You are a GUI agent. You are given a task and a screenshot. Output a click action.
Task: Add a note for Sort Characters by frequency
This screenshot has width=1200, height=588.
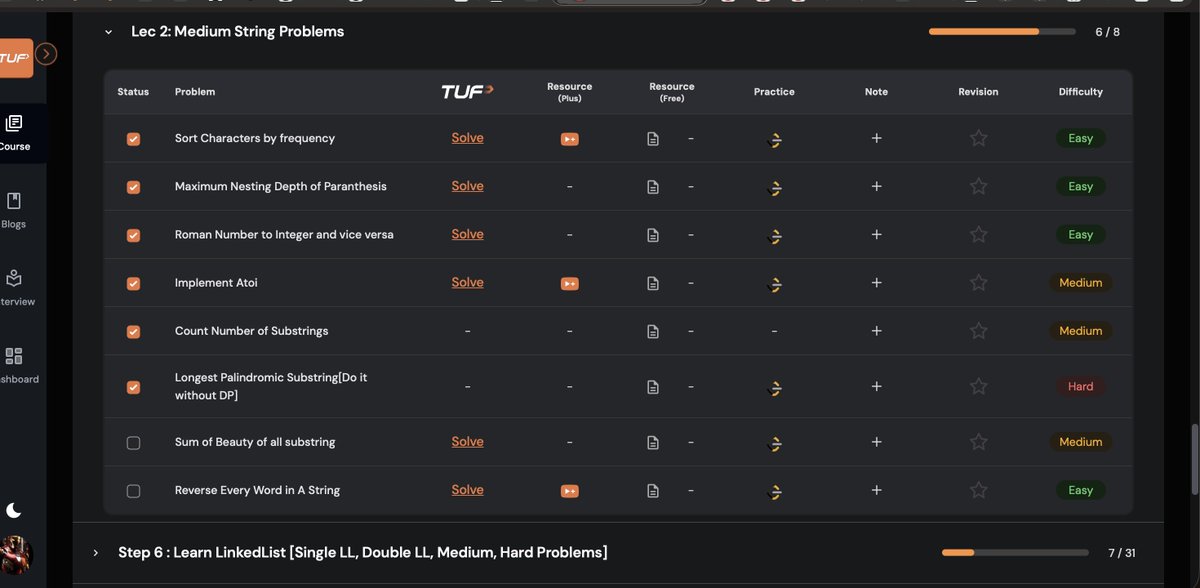(x=876, y=138)
